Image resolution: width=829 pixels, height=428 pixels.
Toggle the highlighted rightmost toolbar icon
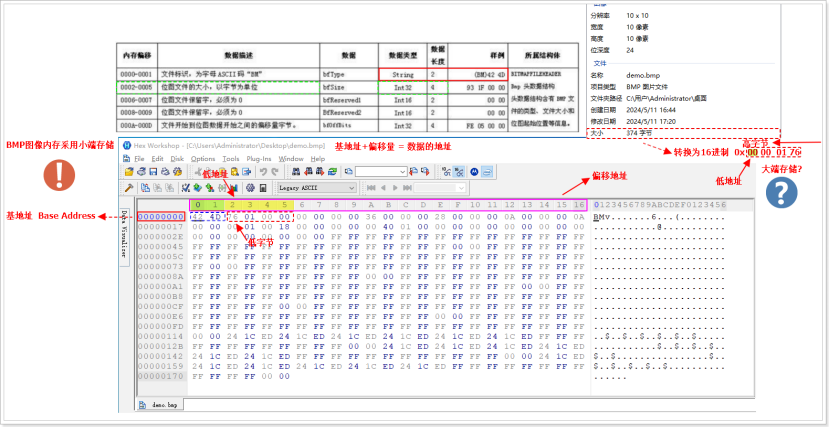point(487,172)
